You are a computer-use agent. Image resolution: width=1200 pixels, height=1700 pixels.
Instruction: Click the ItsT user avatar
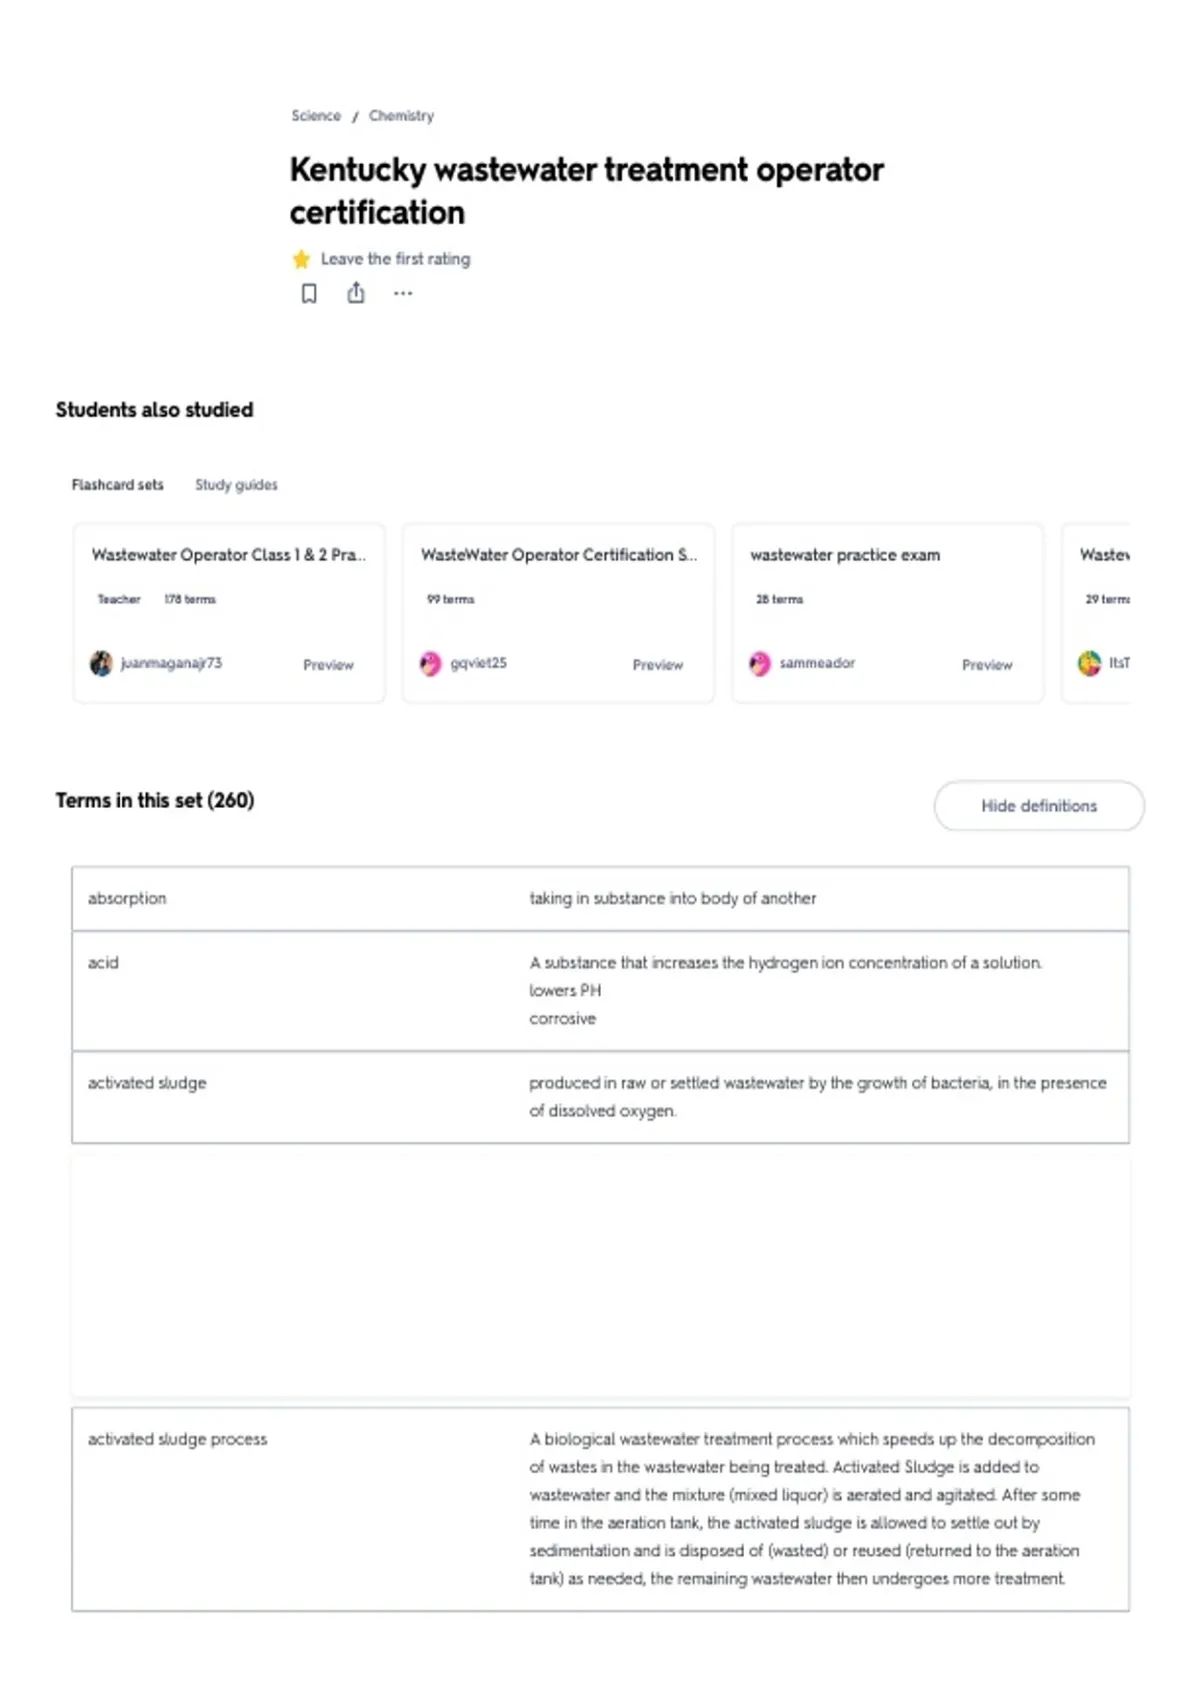coord(1089,663)
